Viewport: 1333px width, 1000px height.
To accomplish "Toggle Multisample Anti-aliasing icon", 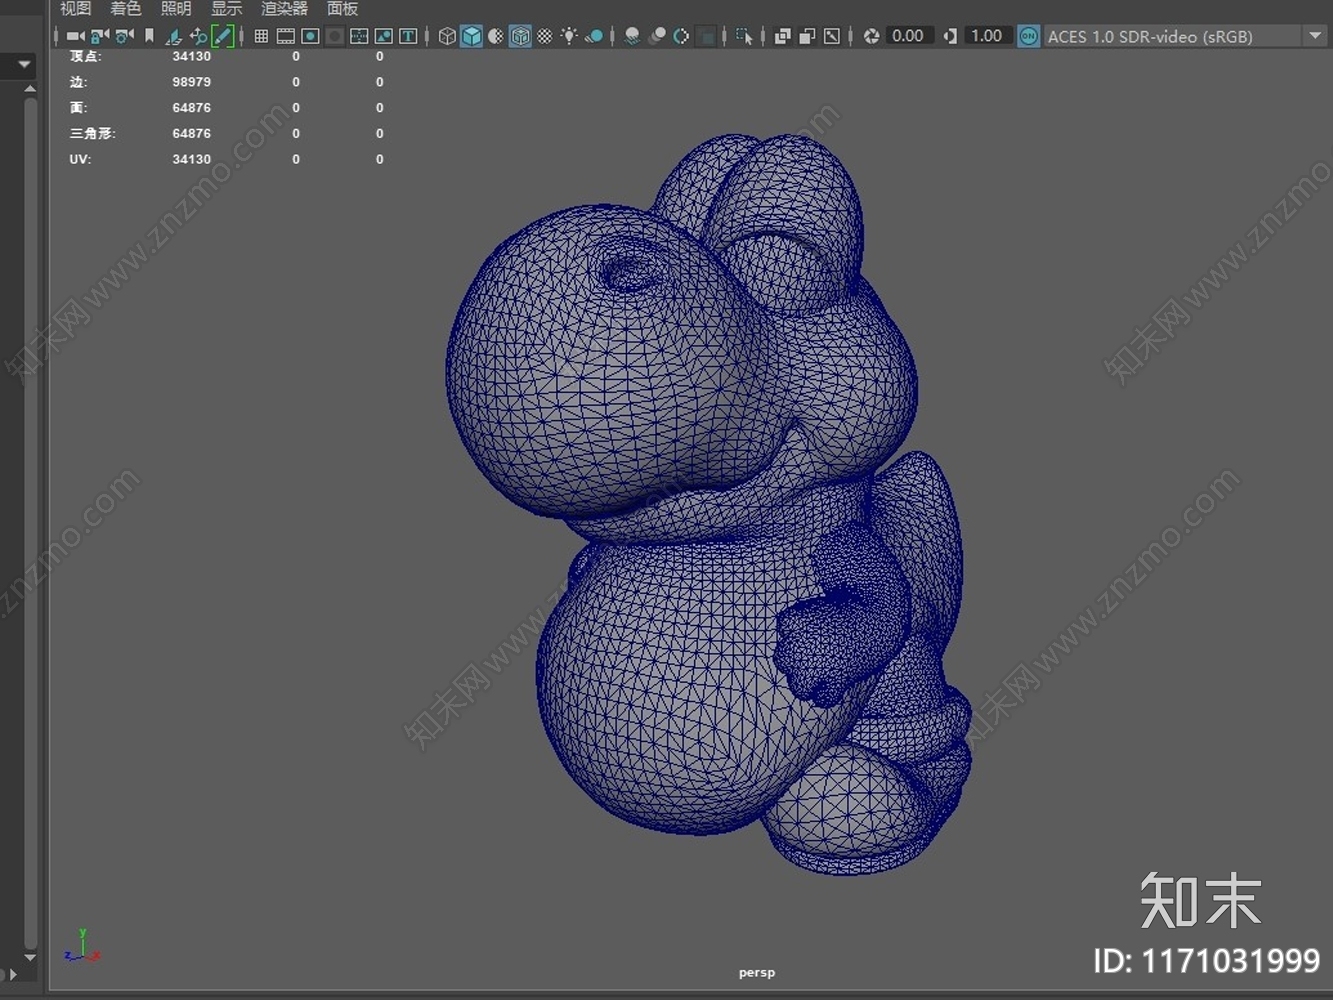I will click(x=681, y=36).
